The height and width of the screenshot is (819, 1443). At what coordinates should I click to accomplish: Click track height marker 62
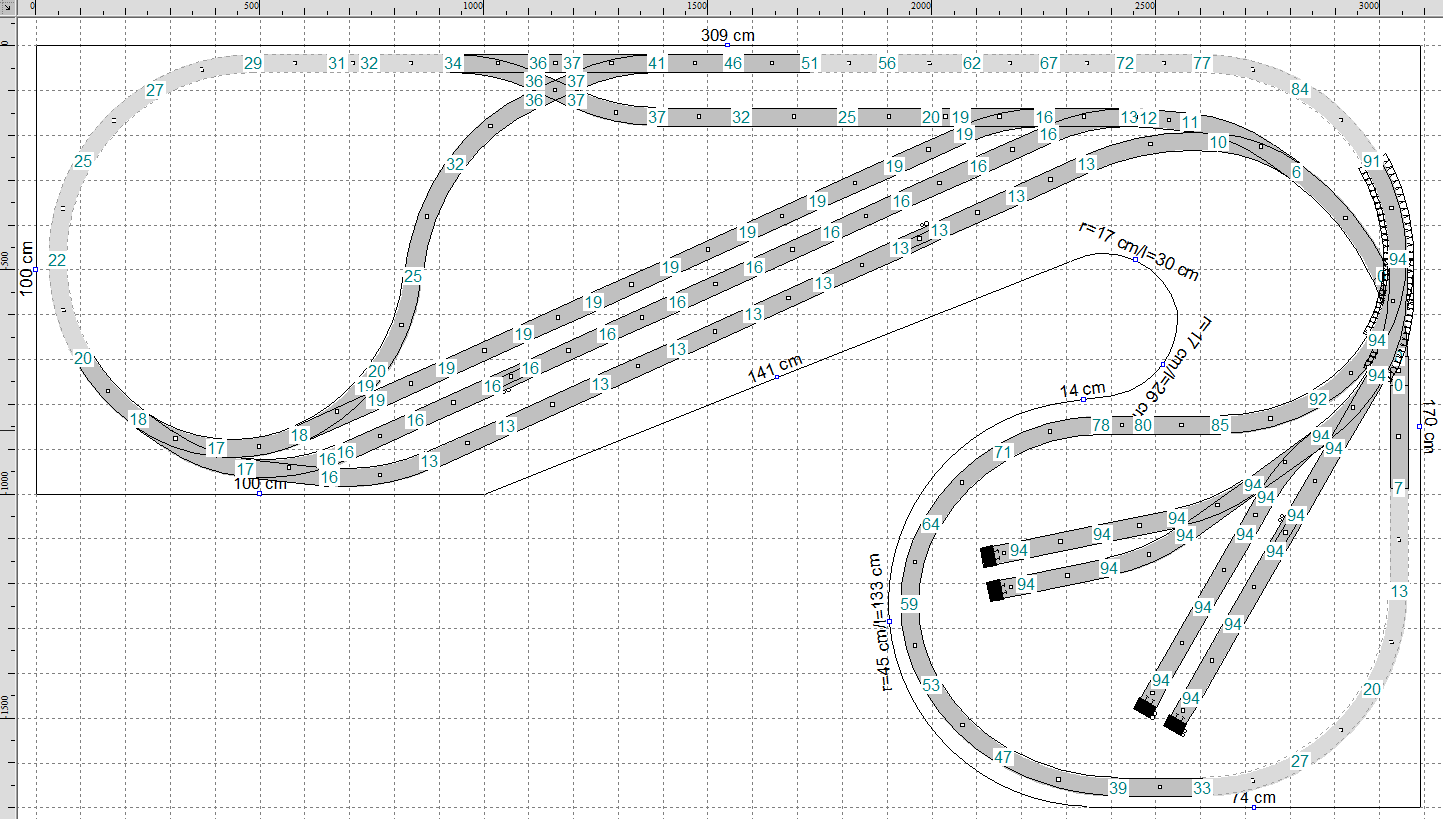click(972, 64)
